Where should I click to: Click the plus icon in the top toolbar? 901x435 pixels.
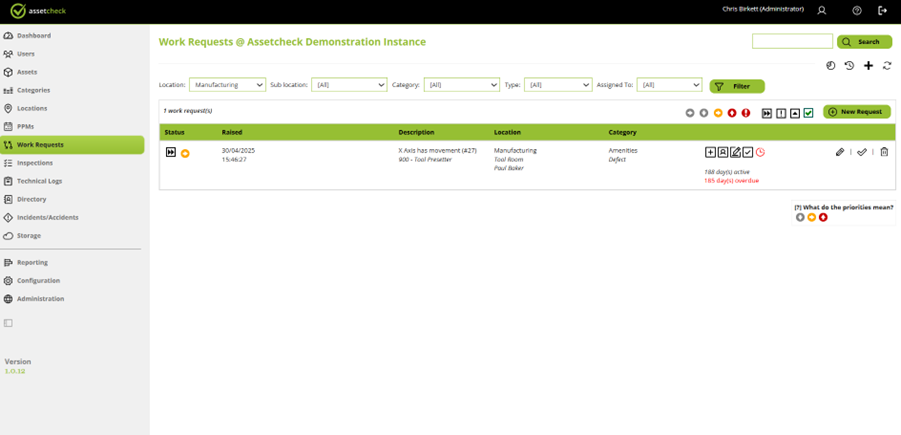868,66
